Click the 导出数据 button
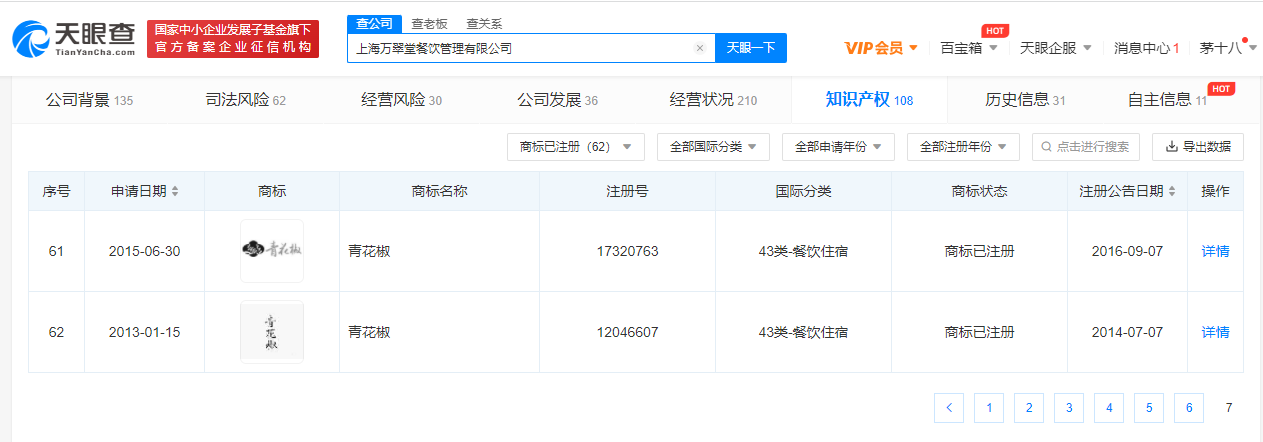 tap(1198, 147)
